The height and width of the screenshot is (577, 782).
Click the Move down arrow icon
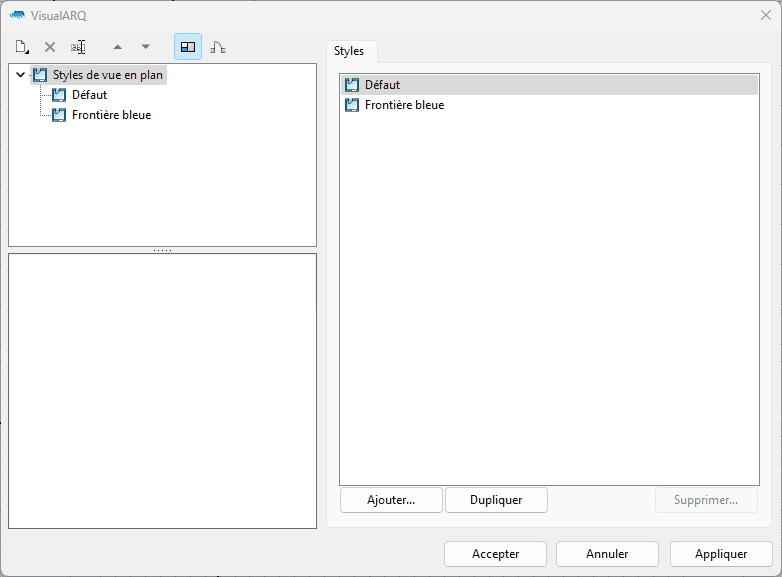(x=146, y=47)
